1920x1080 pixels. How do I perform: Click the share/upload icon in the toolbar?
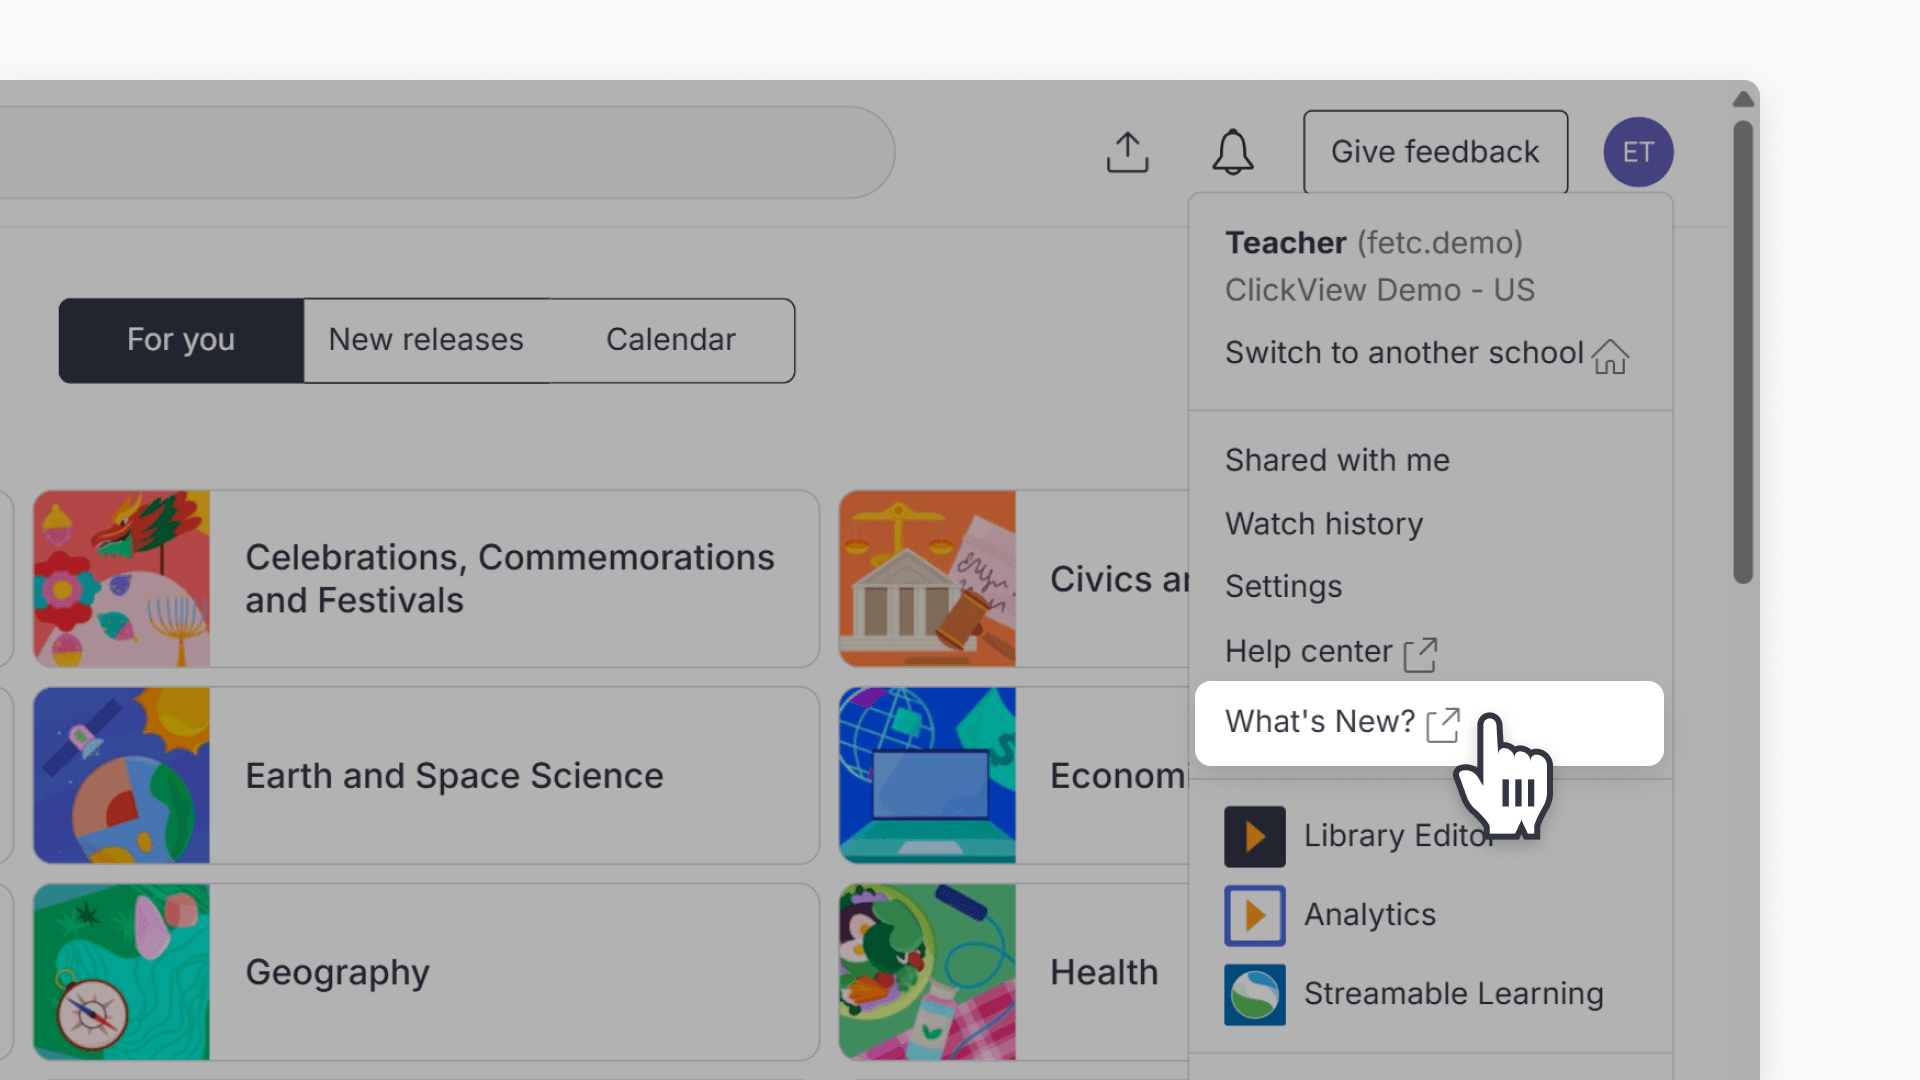(x=1127, y=152)
